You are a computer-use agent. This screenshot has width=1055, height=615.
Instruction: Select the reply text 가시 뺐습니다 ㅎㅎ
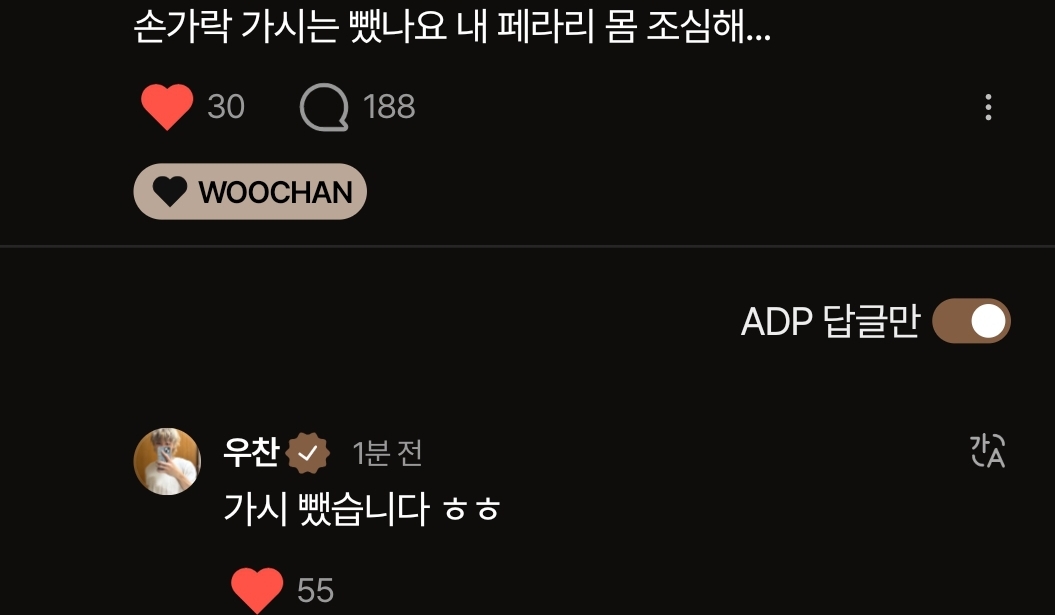coord(361,509)
